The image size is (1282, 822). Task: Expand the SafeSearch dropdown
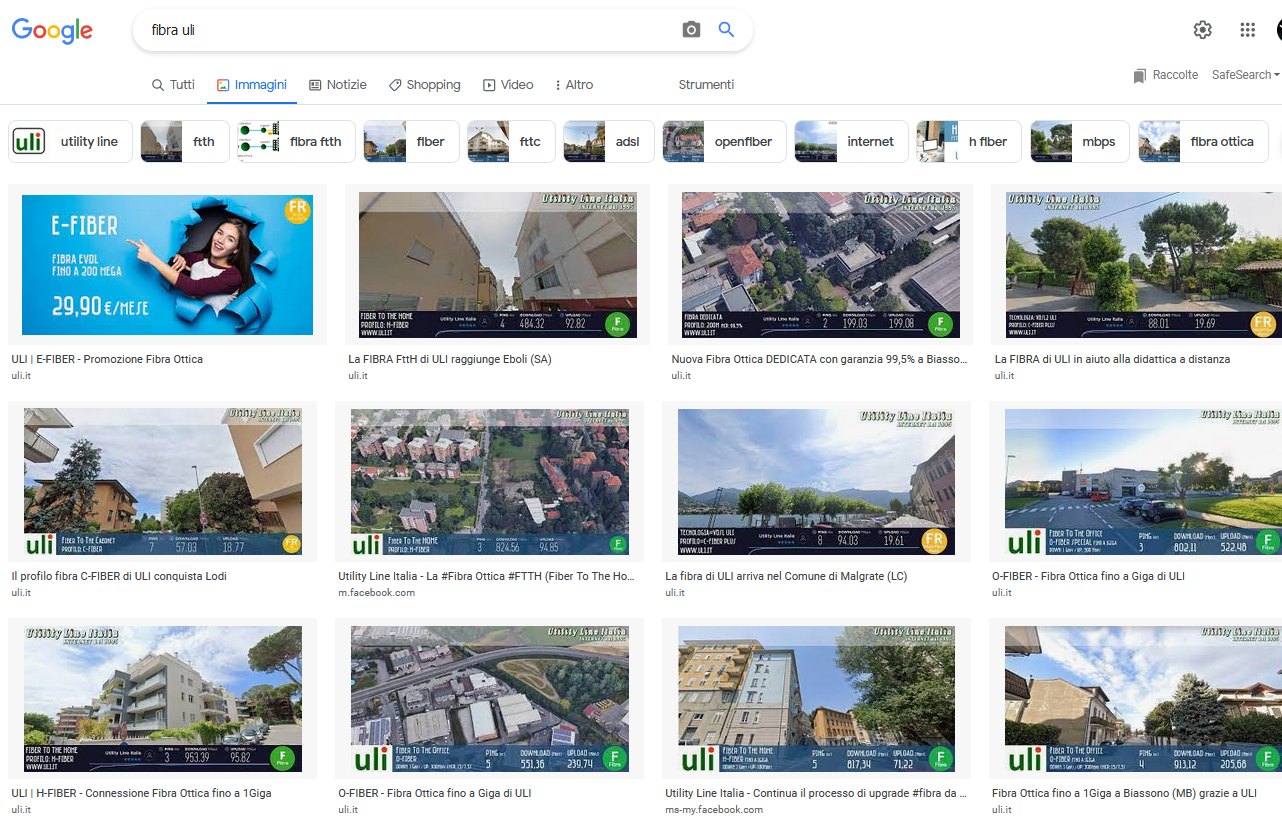tap(1245, 75)
